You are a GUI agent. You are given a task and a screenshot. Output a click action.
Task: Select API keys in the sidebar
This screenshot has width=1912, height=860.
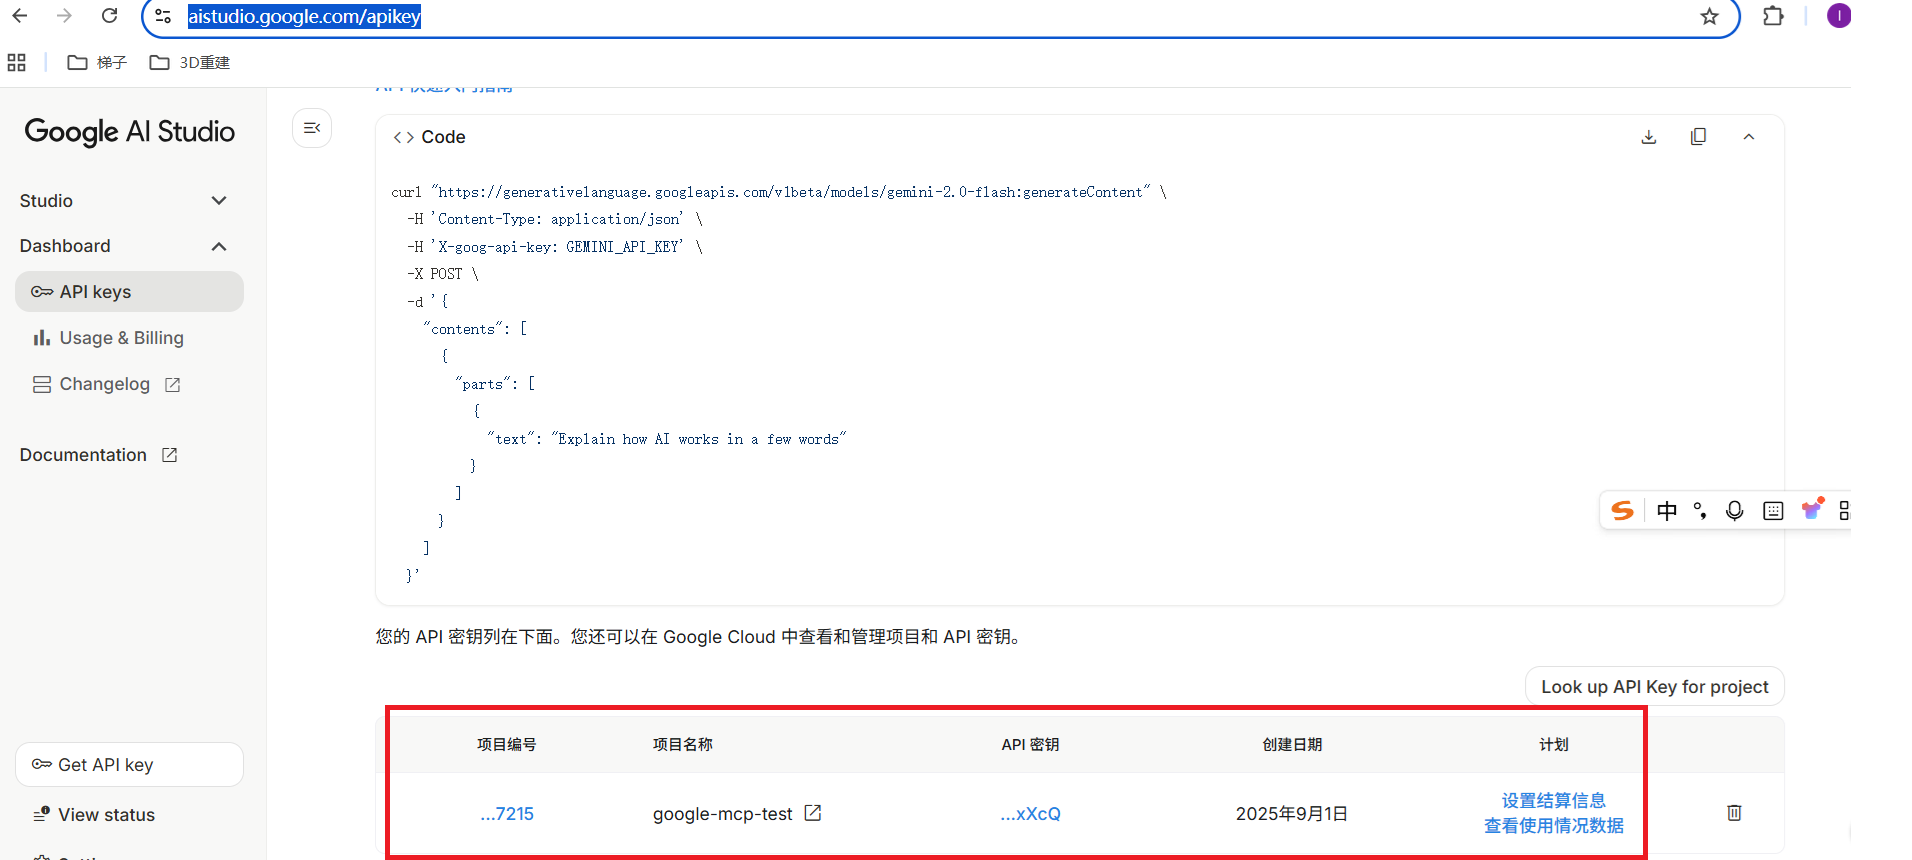point(129,292)
